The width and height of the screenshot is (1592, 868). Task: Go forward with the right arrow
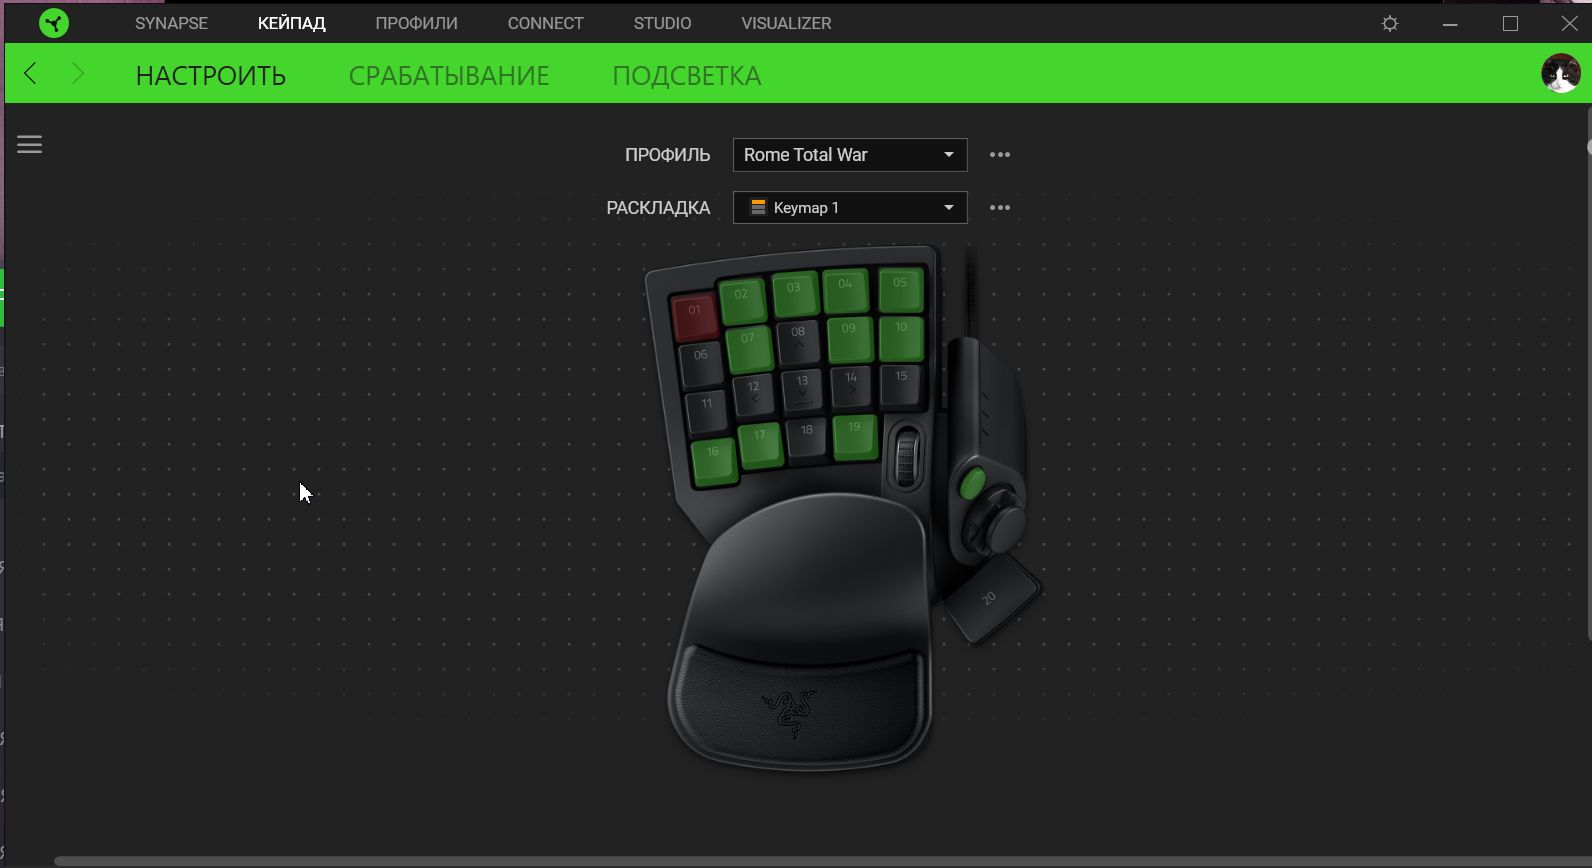tap(78, 73)
